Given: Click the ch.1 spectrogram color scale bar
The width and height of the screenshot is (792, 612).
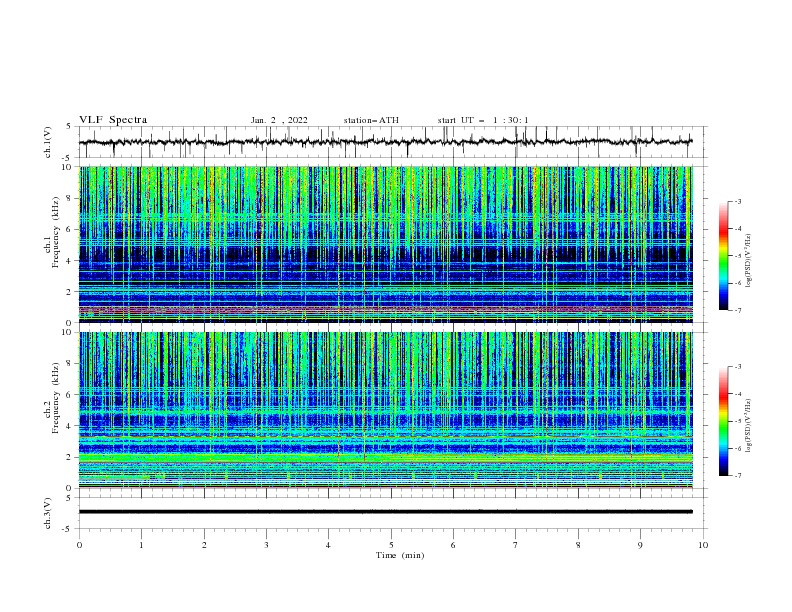Looking at the screenshot, I should click(x=723, y=255).
